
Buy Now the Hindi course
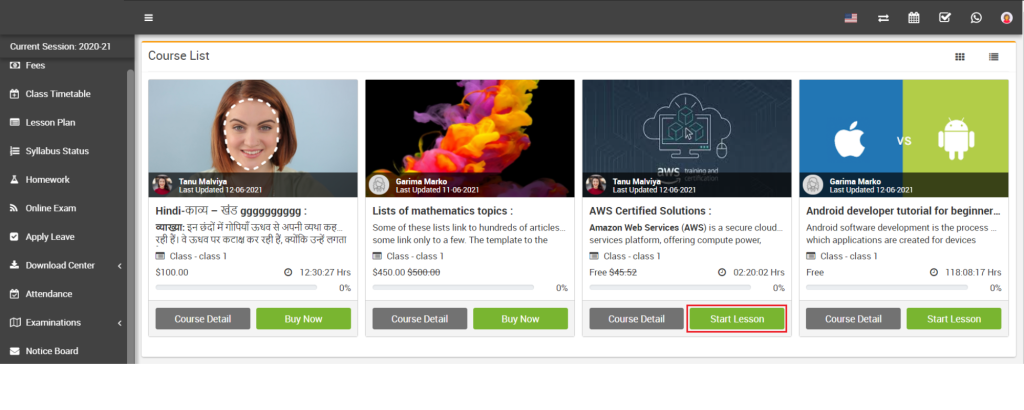coord(304,319)
